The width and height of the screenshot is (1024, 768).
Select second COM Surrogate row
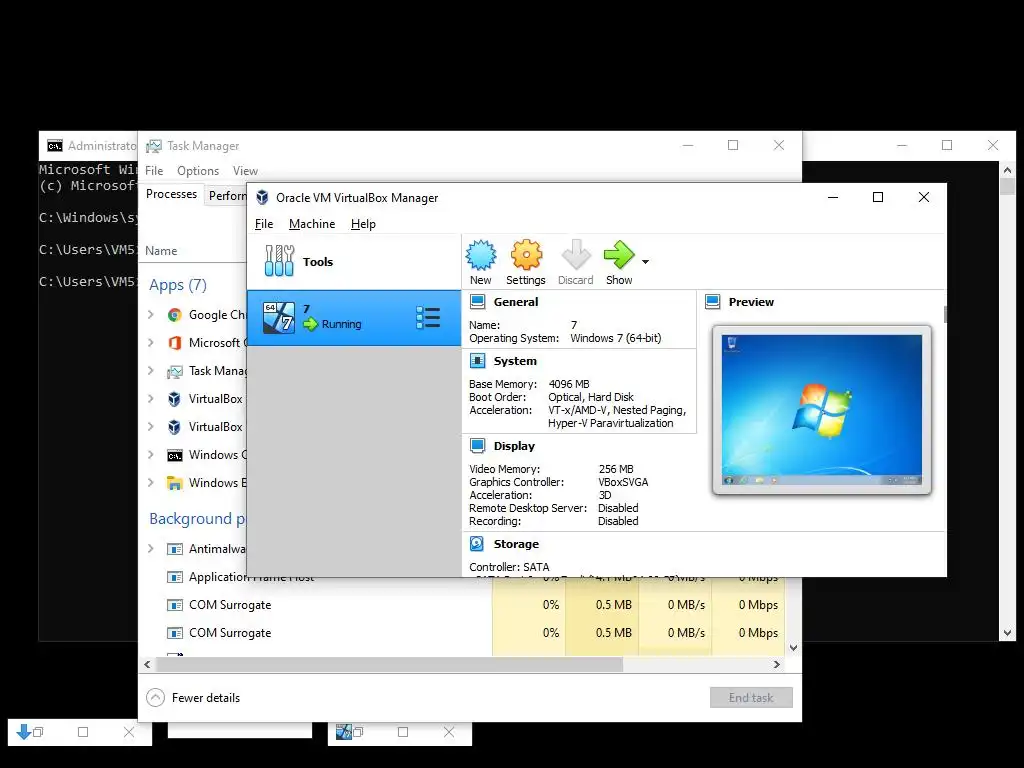pyautogui.click(x=462, y=633)
